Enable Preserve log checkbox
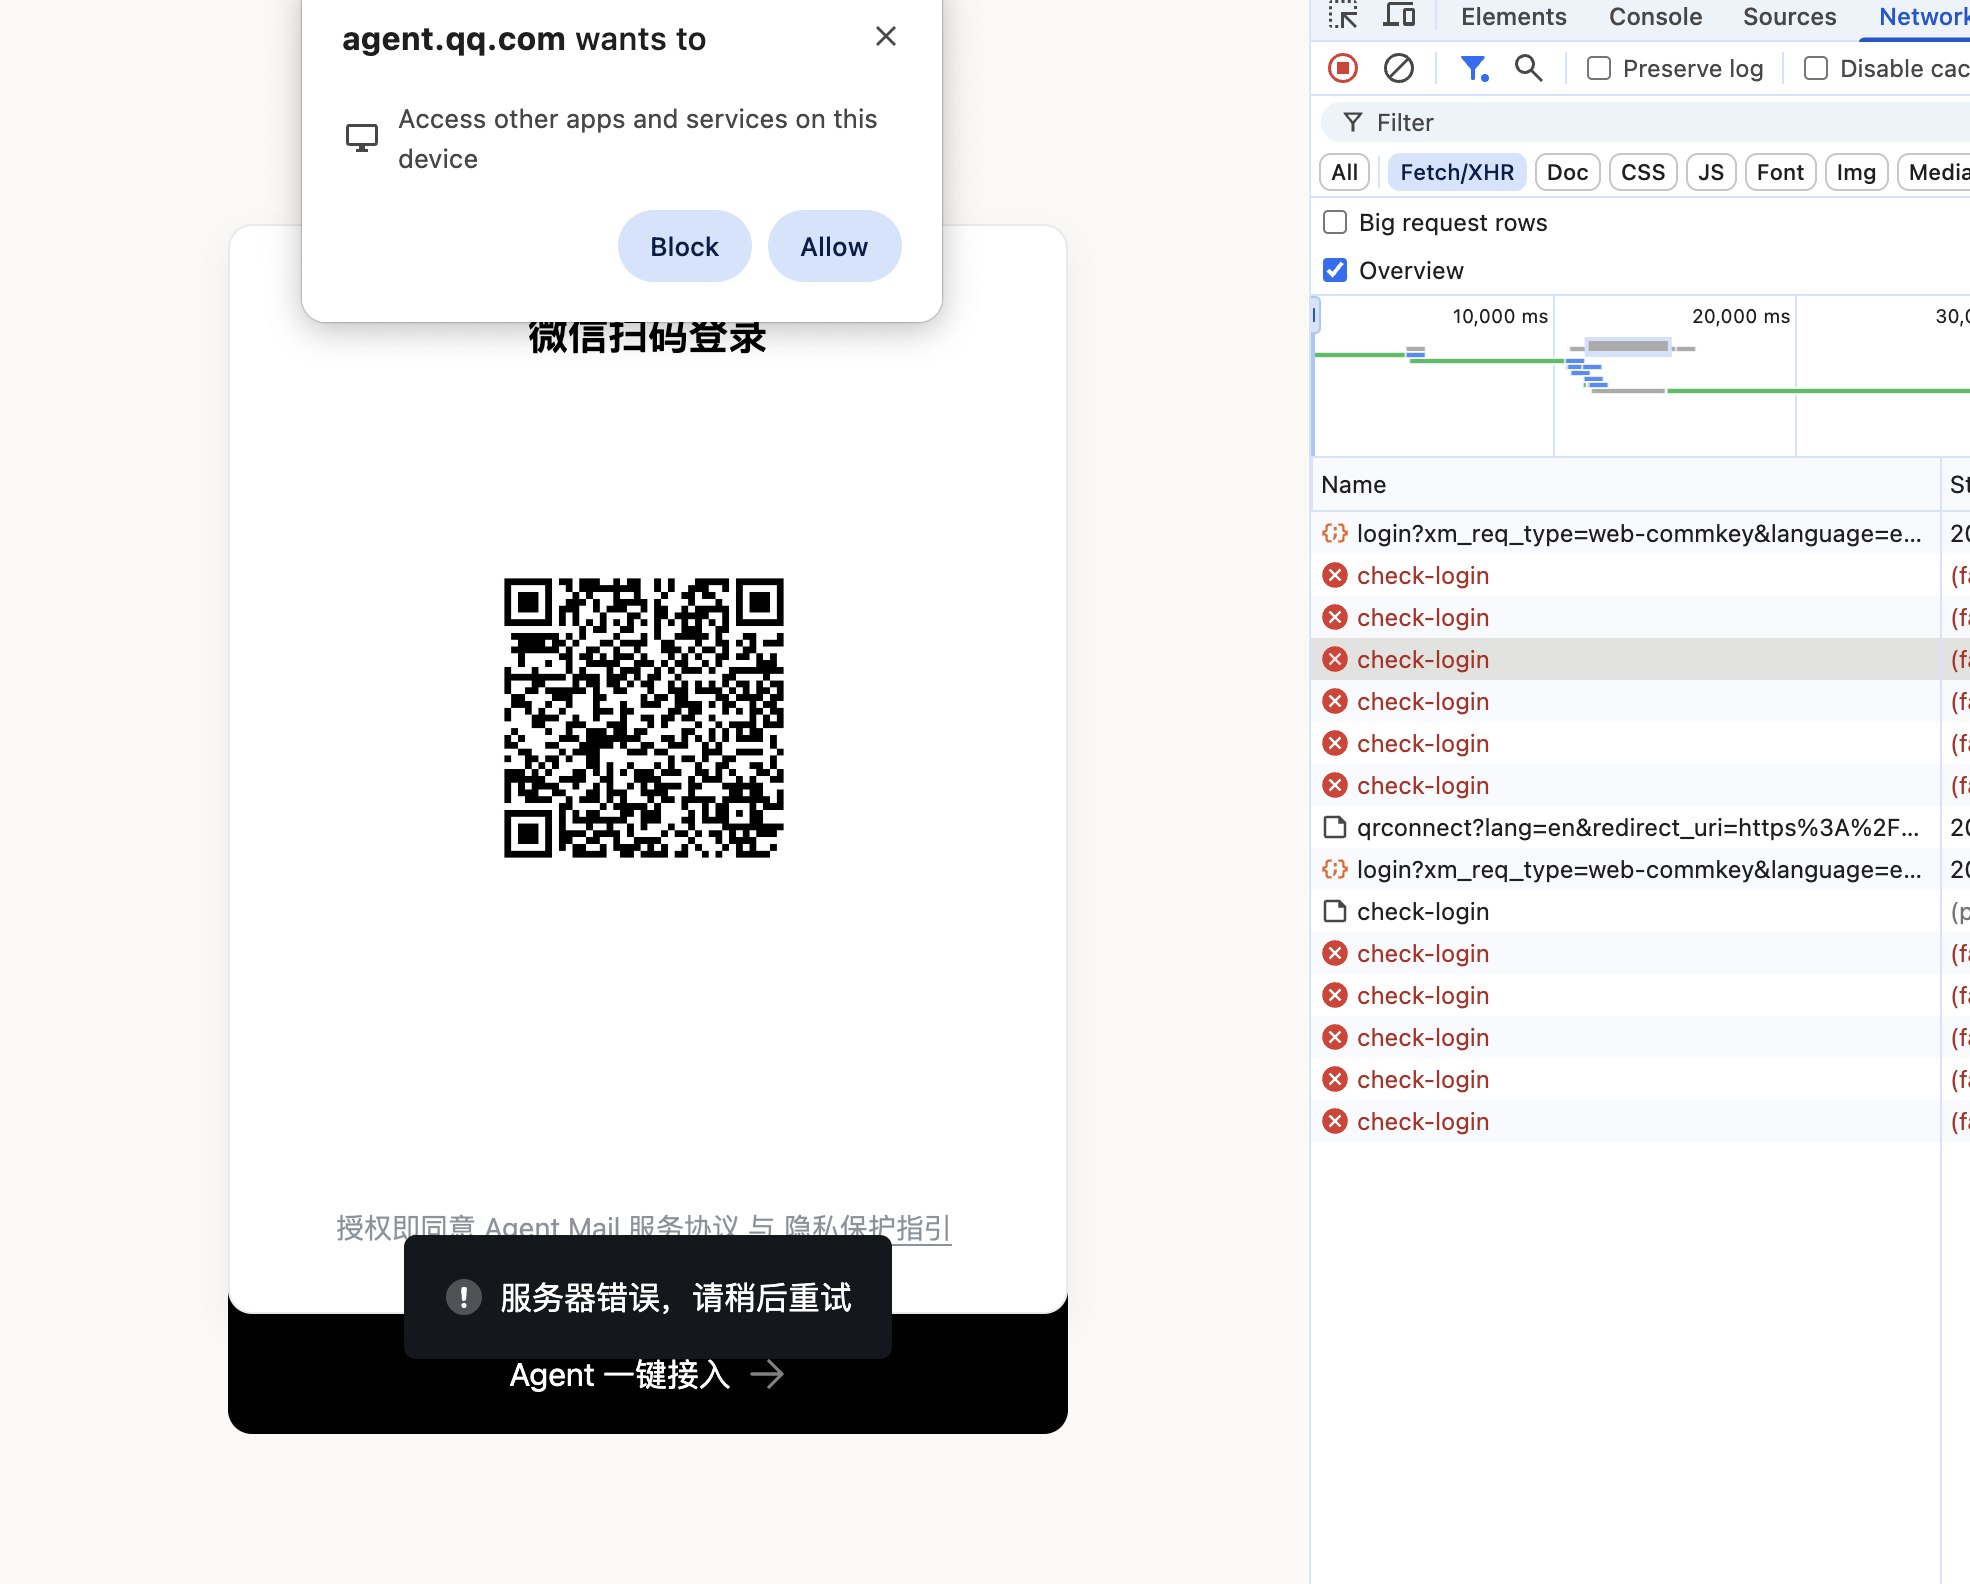Screen dimensions: 1970x1584 point(1599,68)
